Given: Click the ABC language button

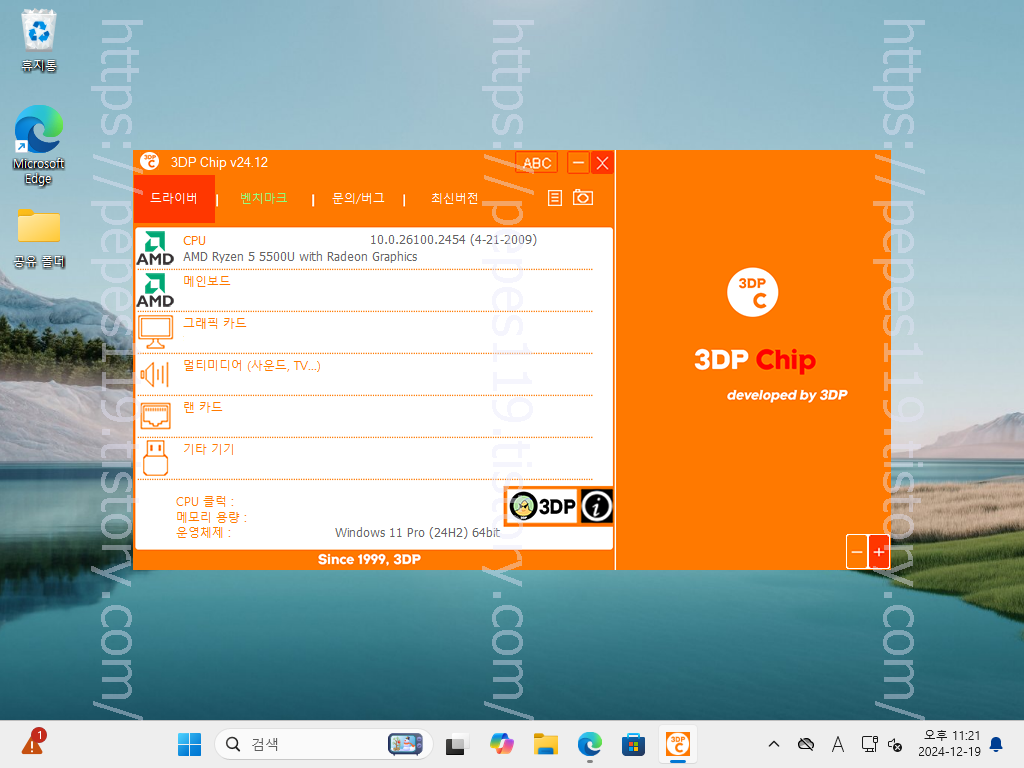Looking at the screenshot, I should (537, 163).
